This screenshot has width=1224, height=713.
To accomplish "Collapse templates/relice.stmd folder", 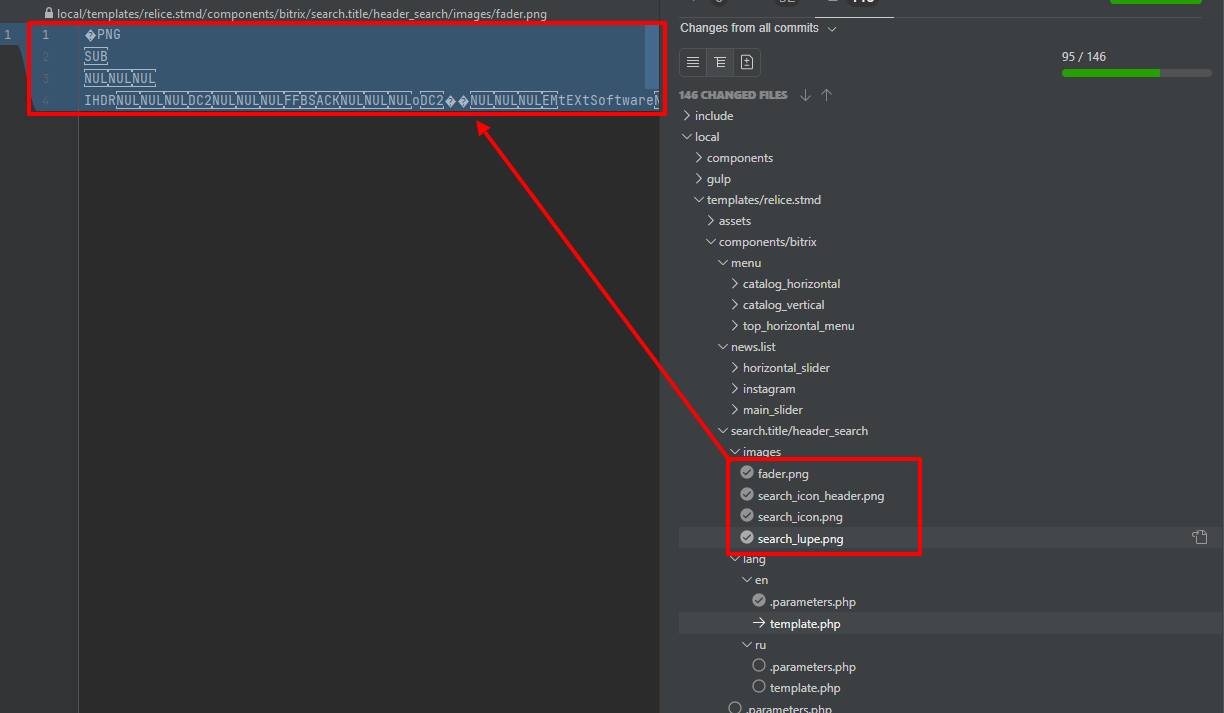I will pyautogui.click(x=698, y=200).
